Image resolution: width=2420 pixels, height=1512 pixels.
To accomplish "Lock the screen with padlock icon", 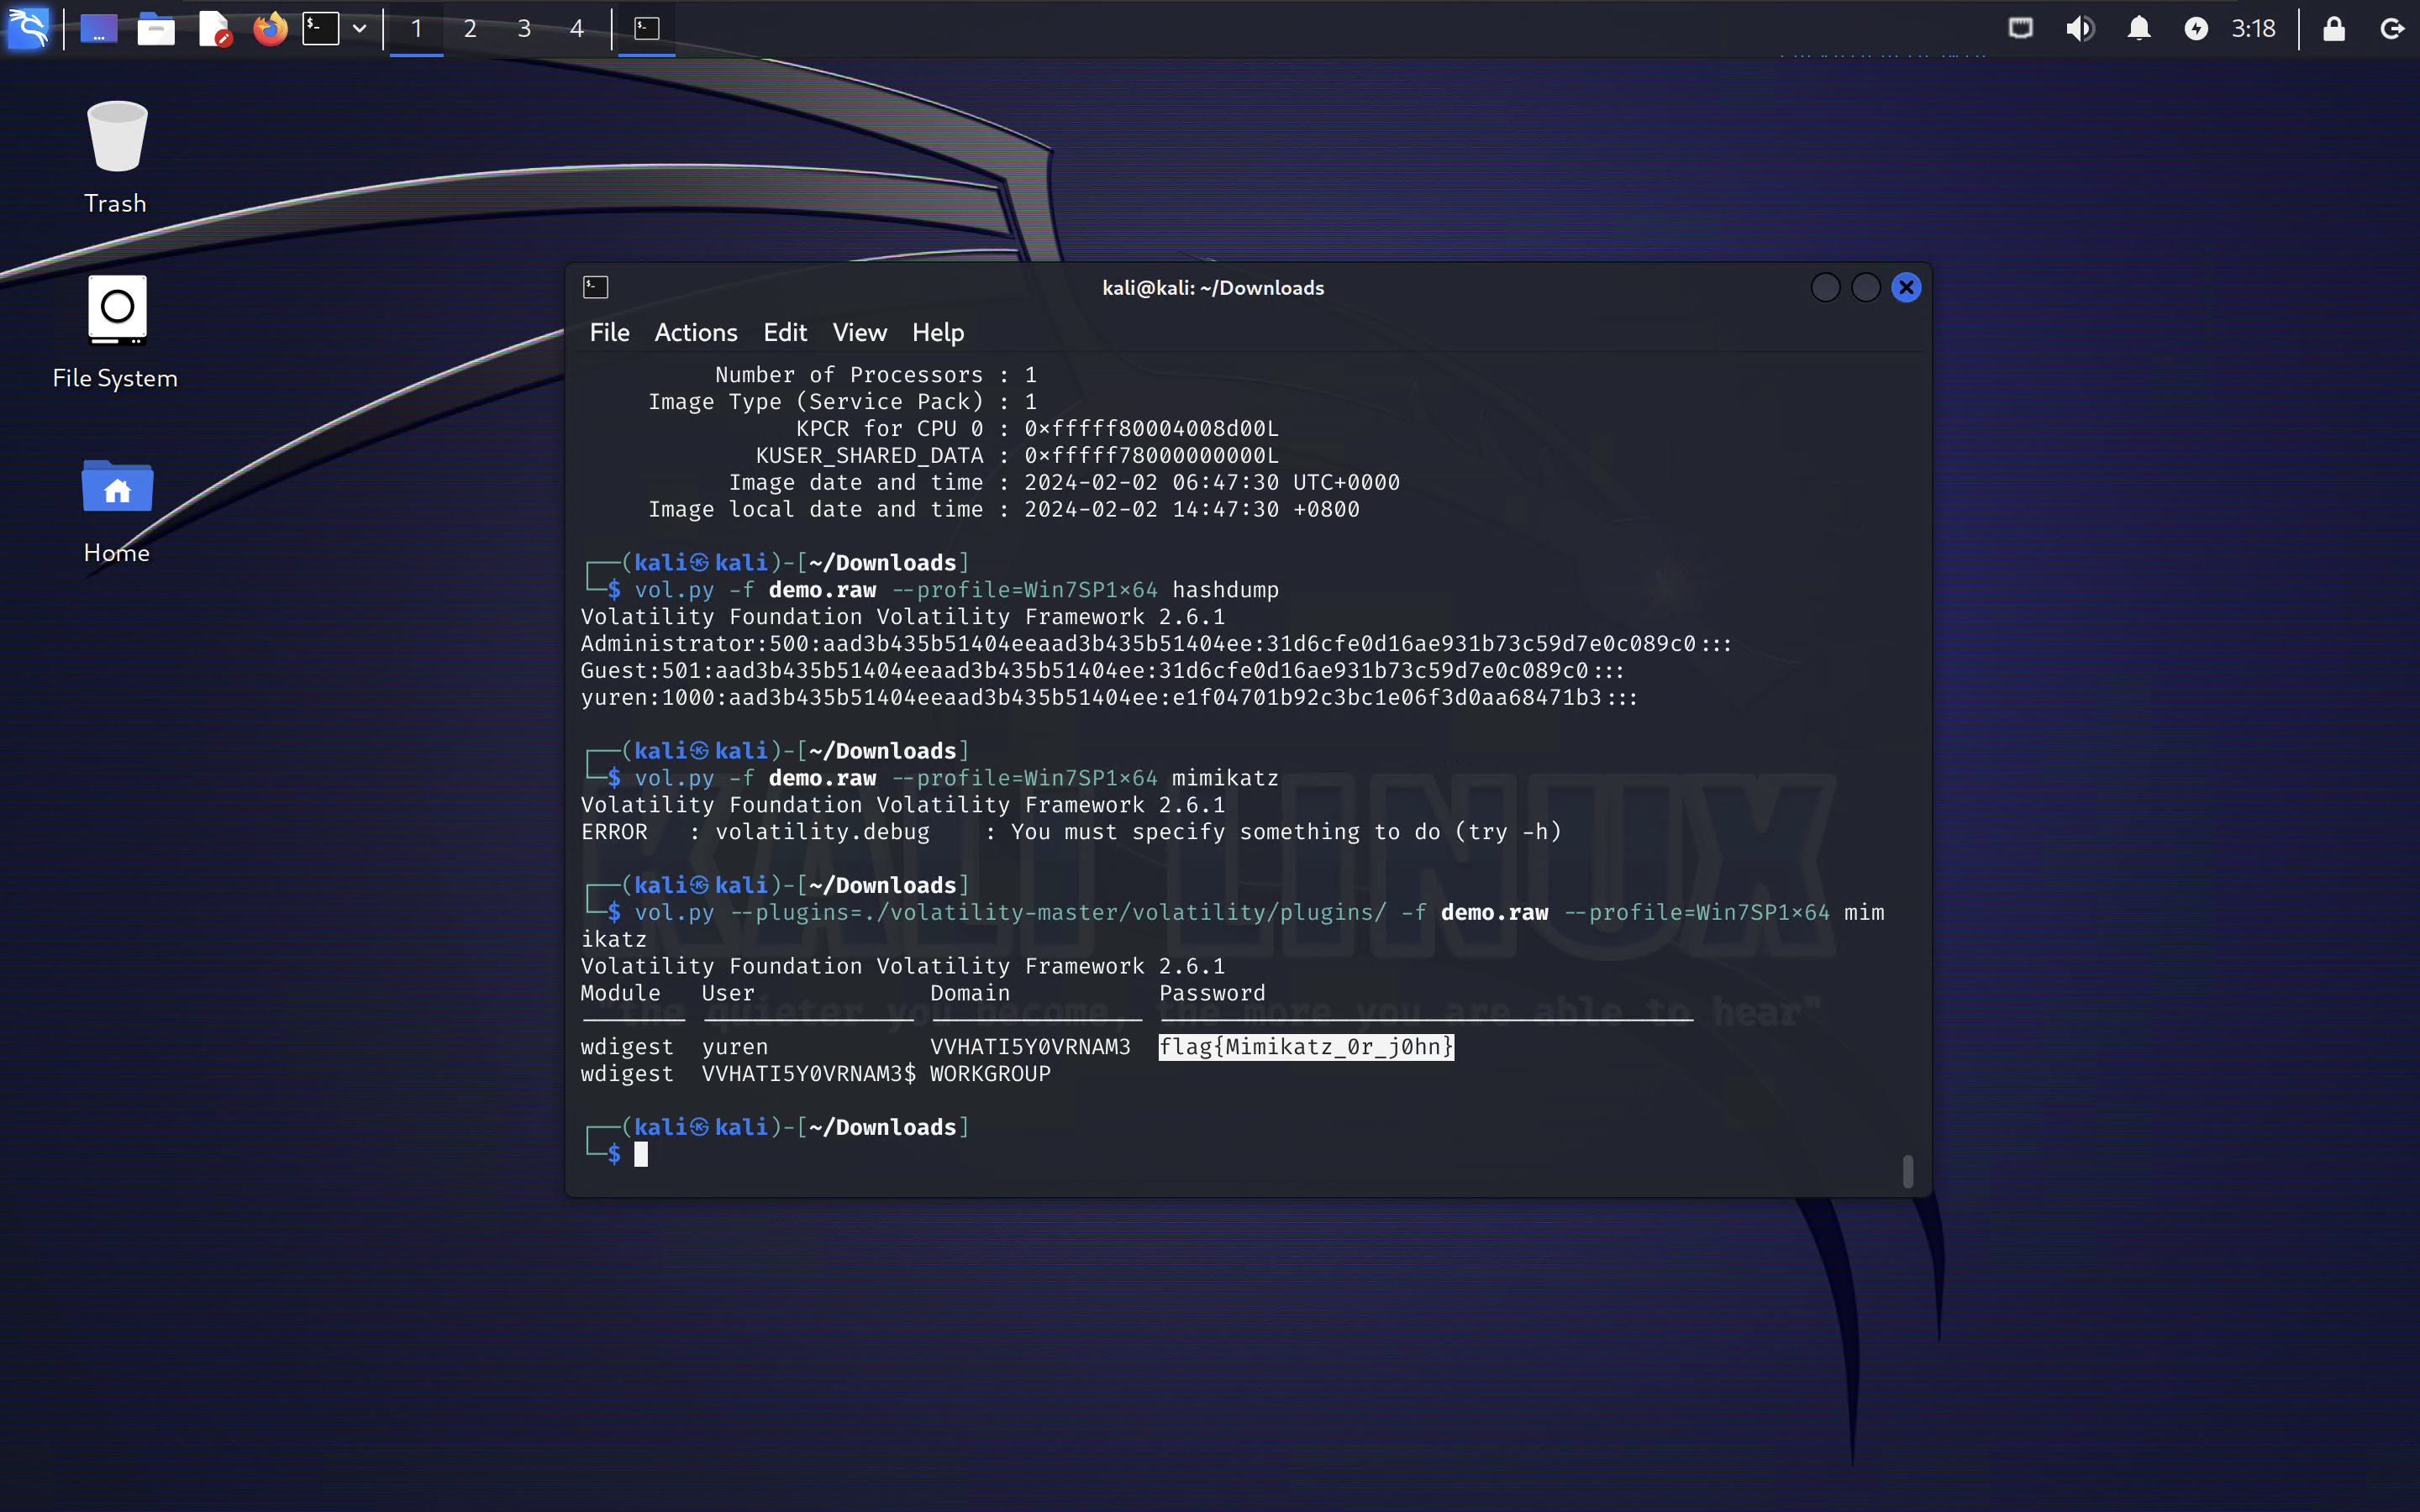I will pos(2333,28).
